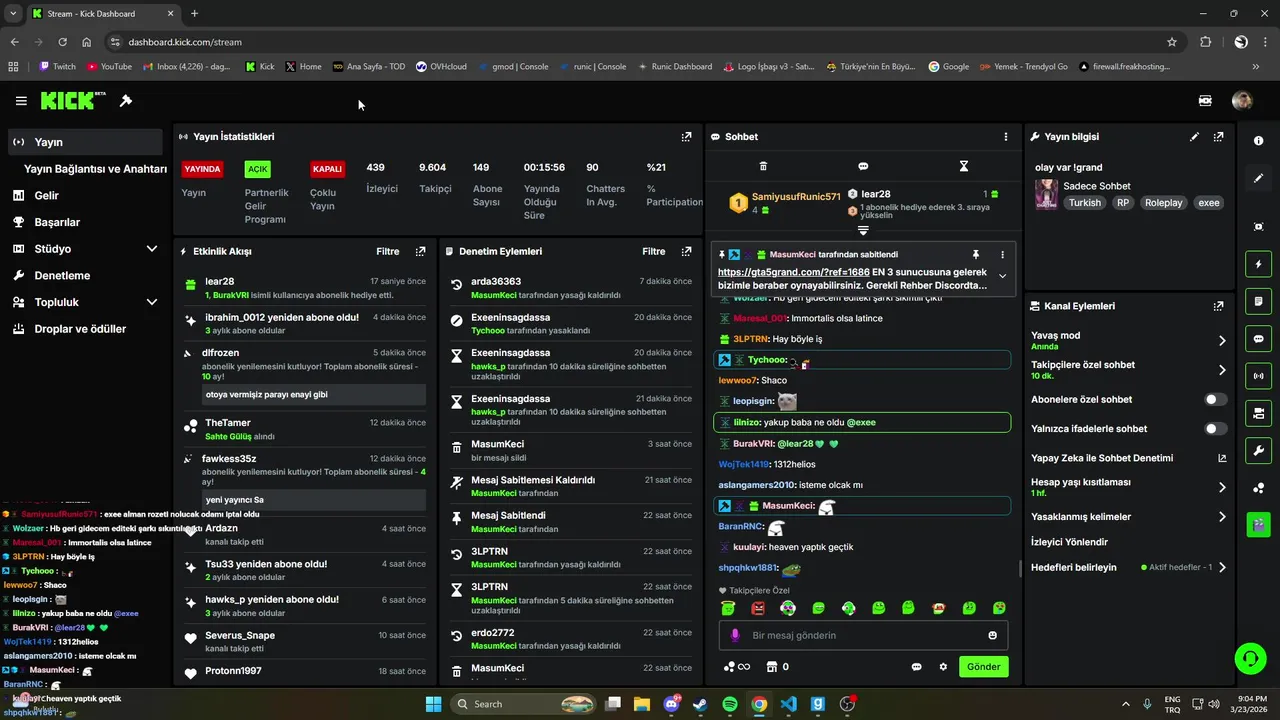Open Takipçilere özel sohbet options arrow

[1221, 370]
